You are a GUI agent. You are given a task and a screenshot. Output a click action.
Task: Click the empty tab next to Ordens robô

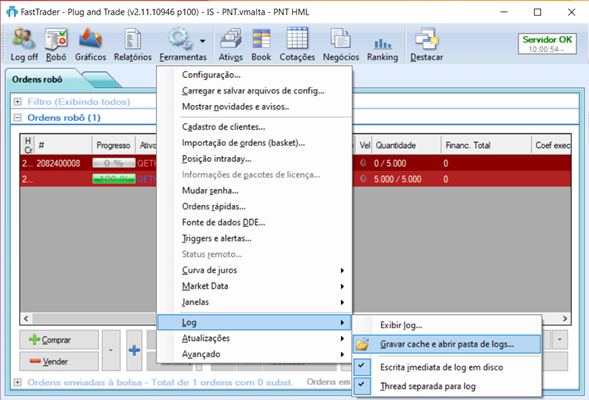point(101,79)
